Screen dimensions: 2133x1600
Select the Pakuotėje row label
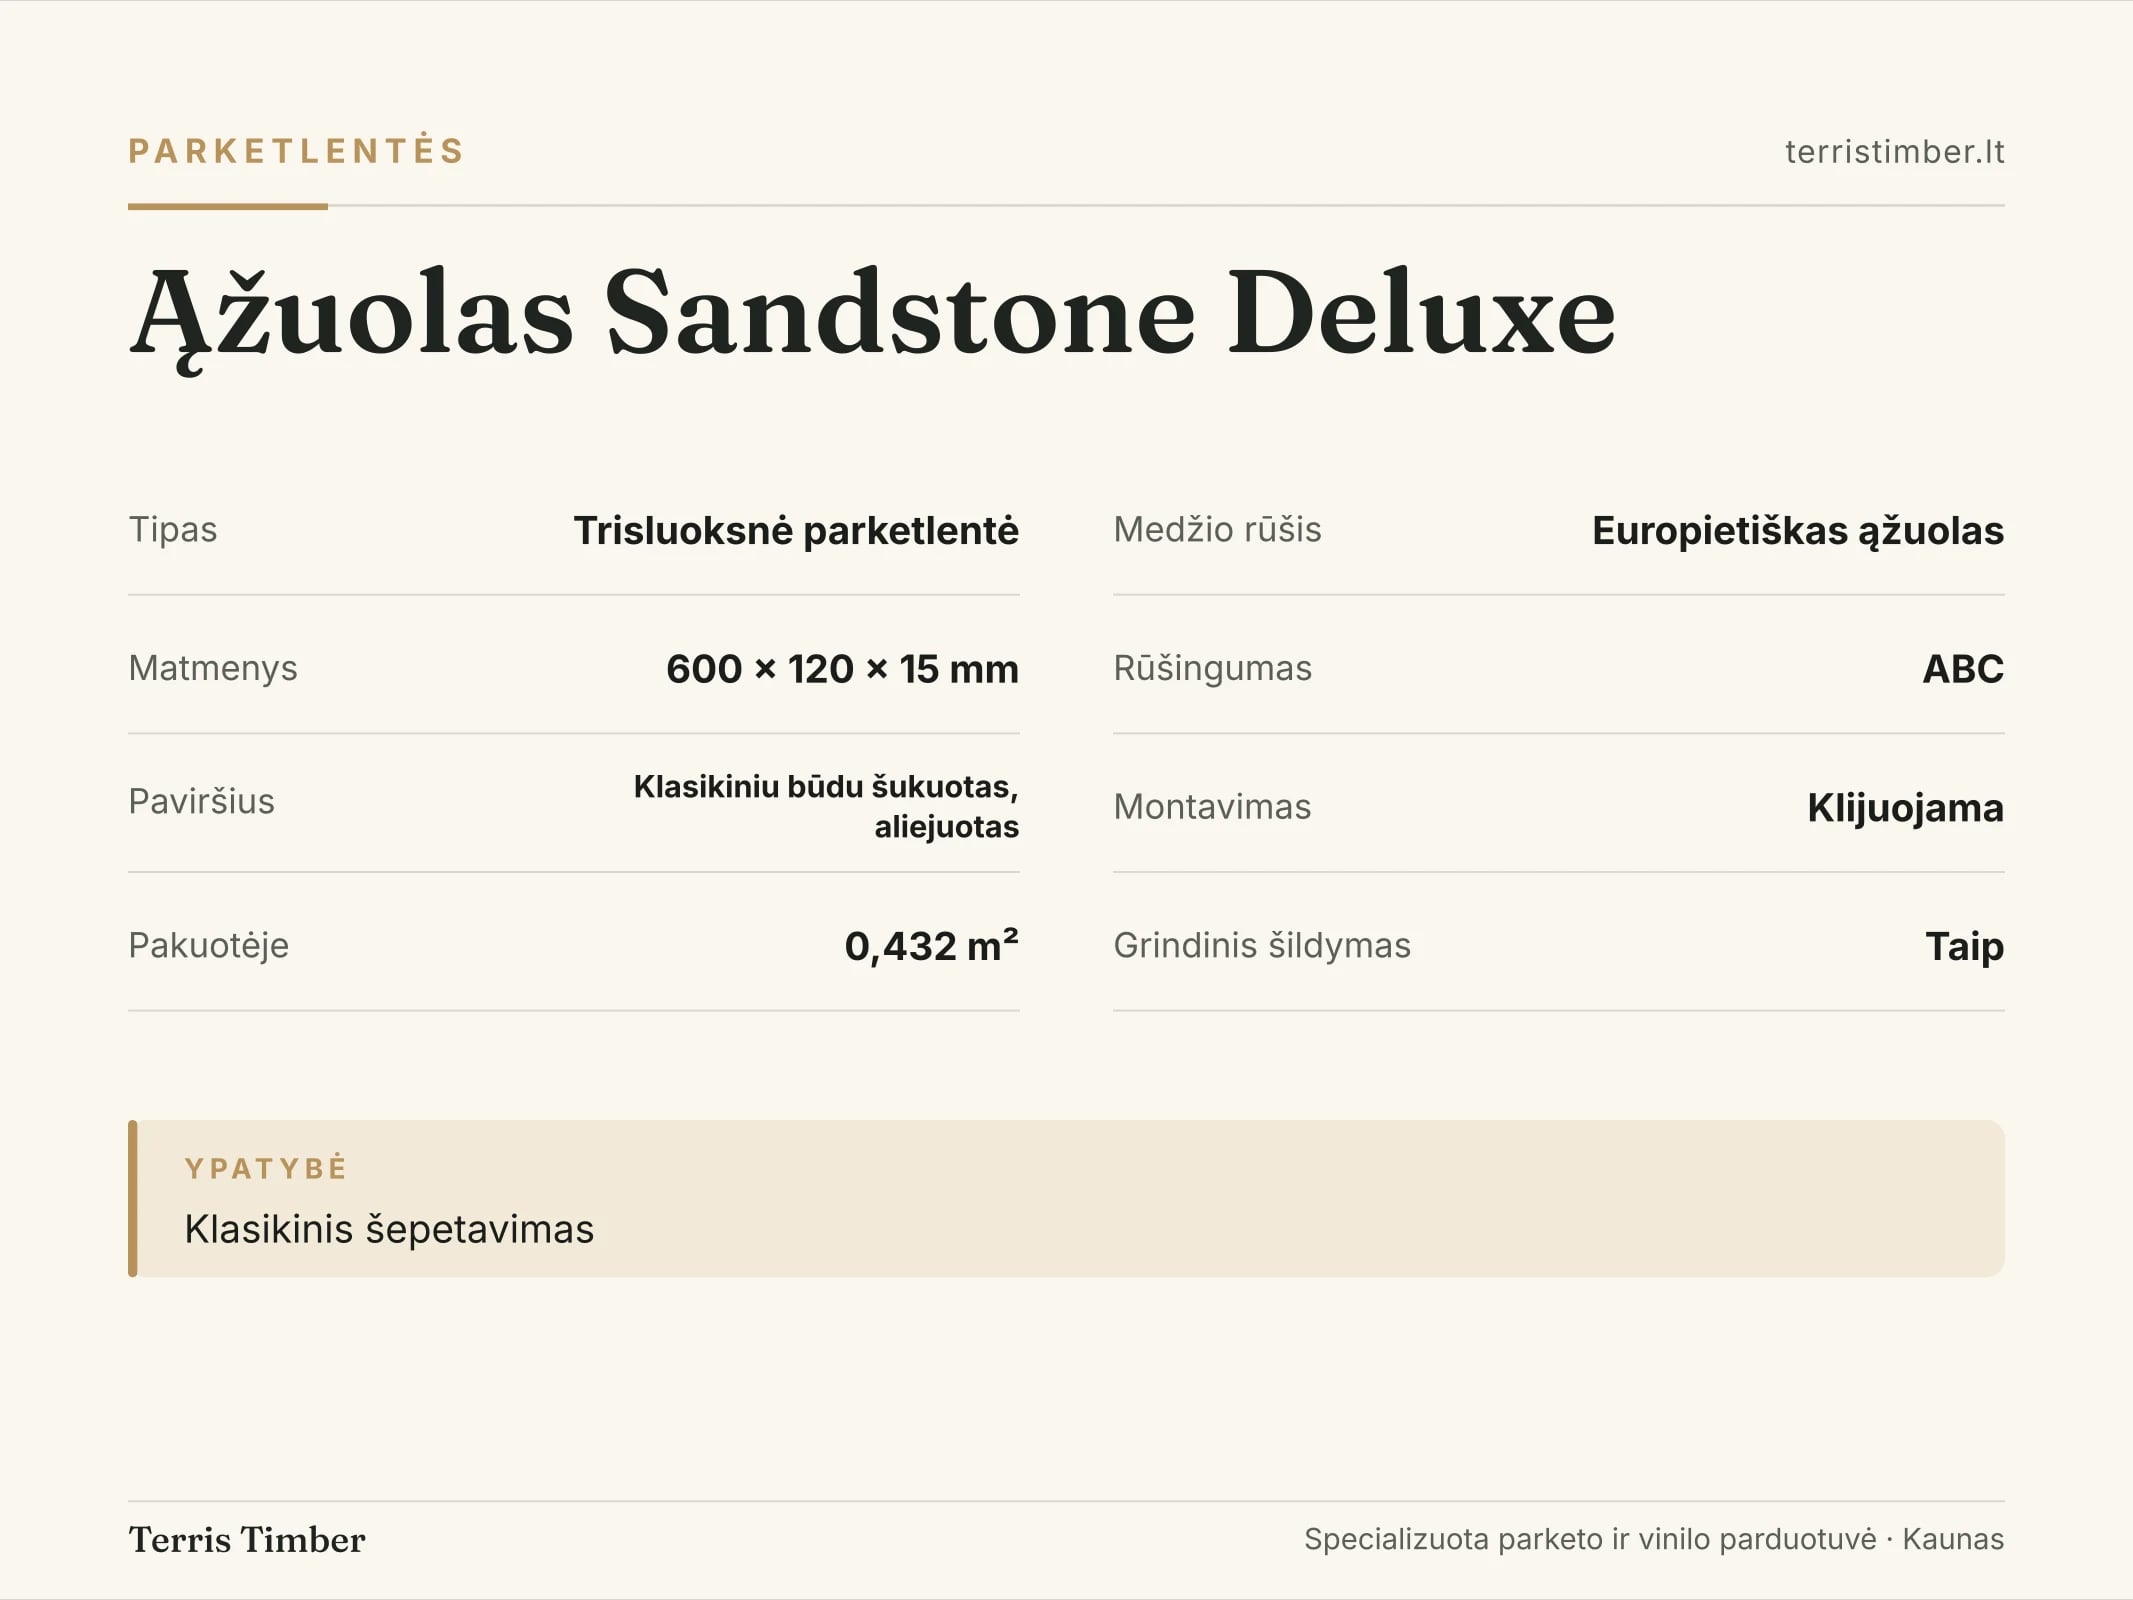[208, 946]
